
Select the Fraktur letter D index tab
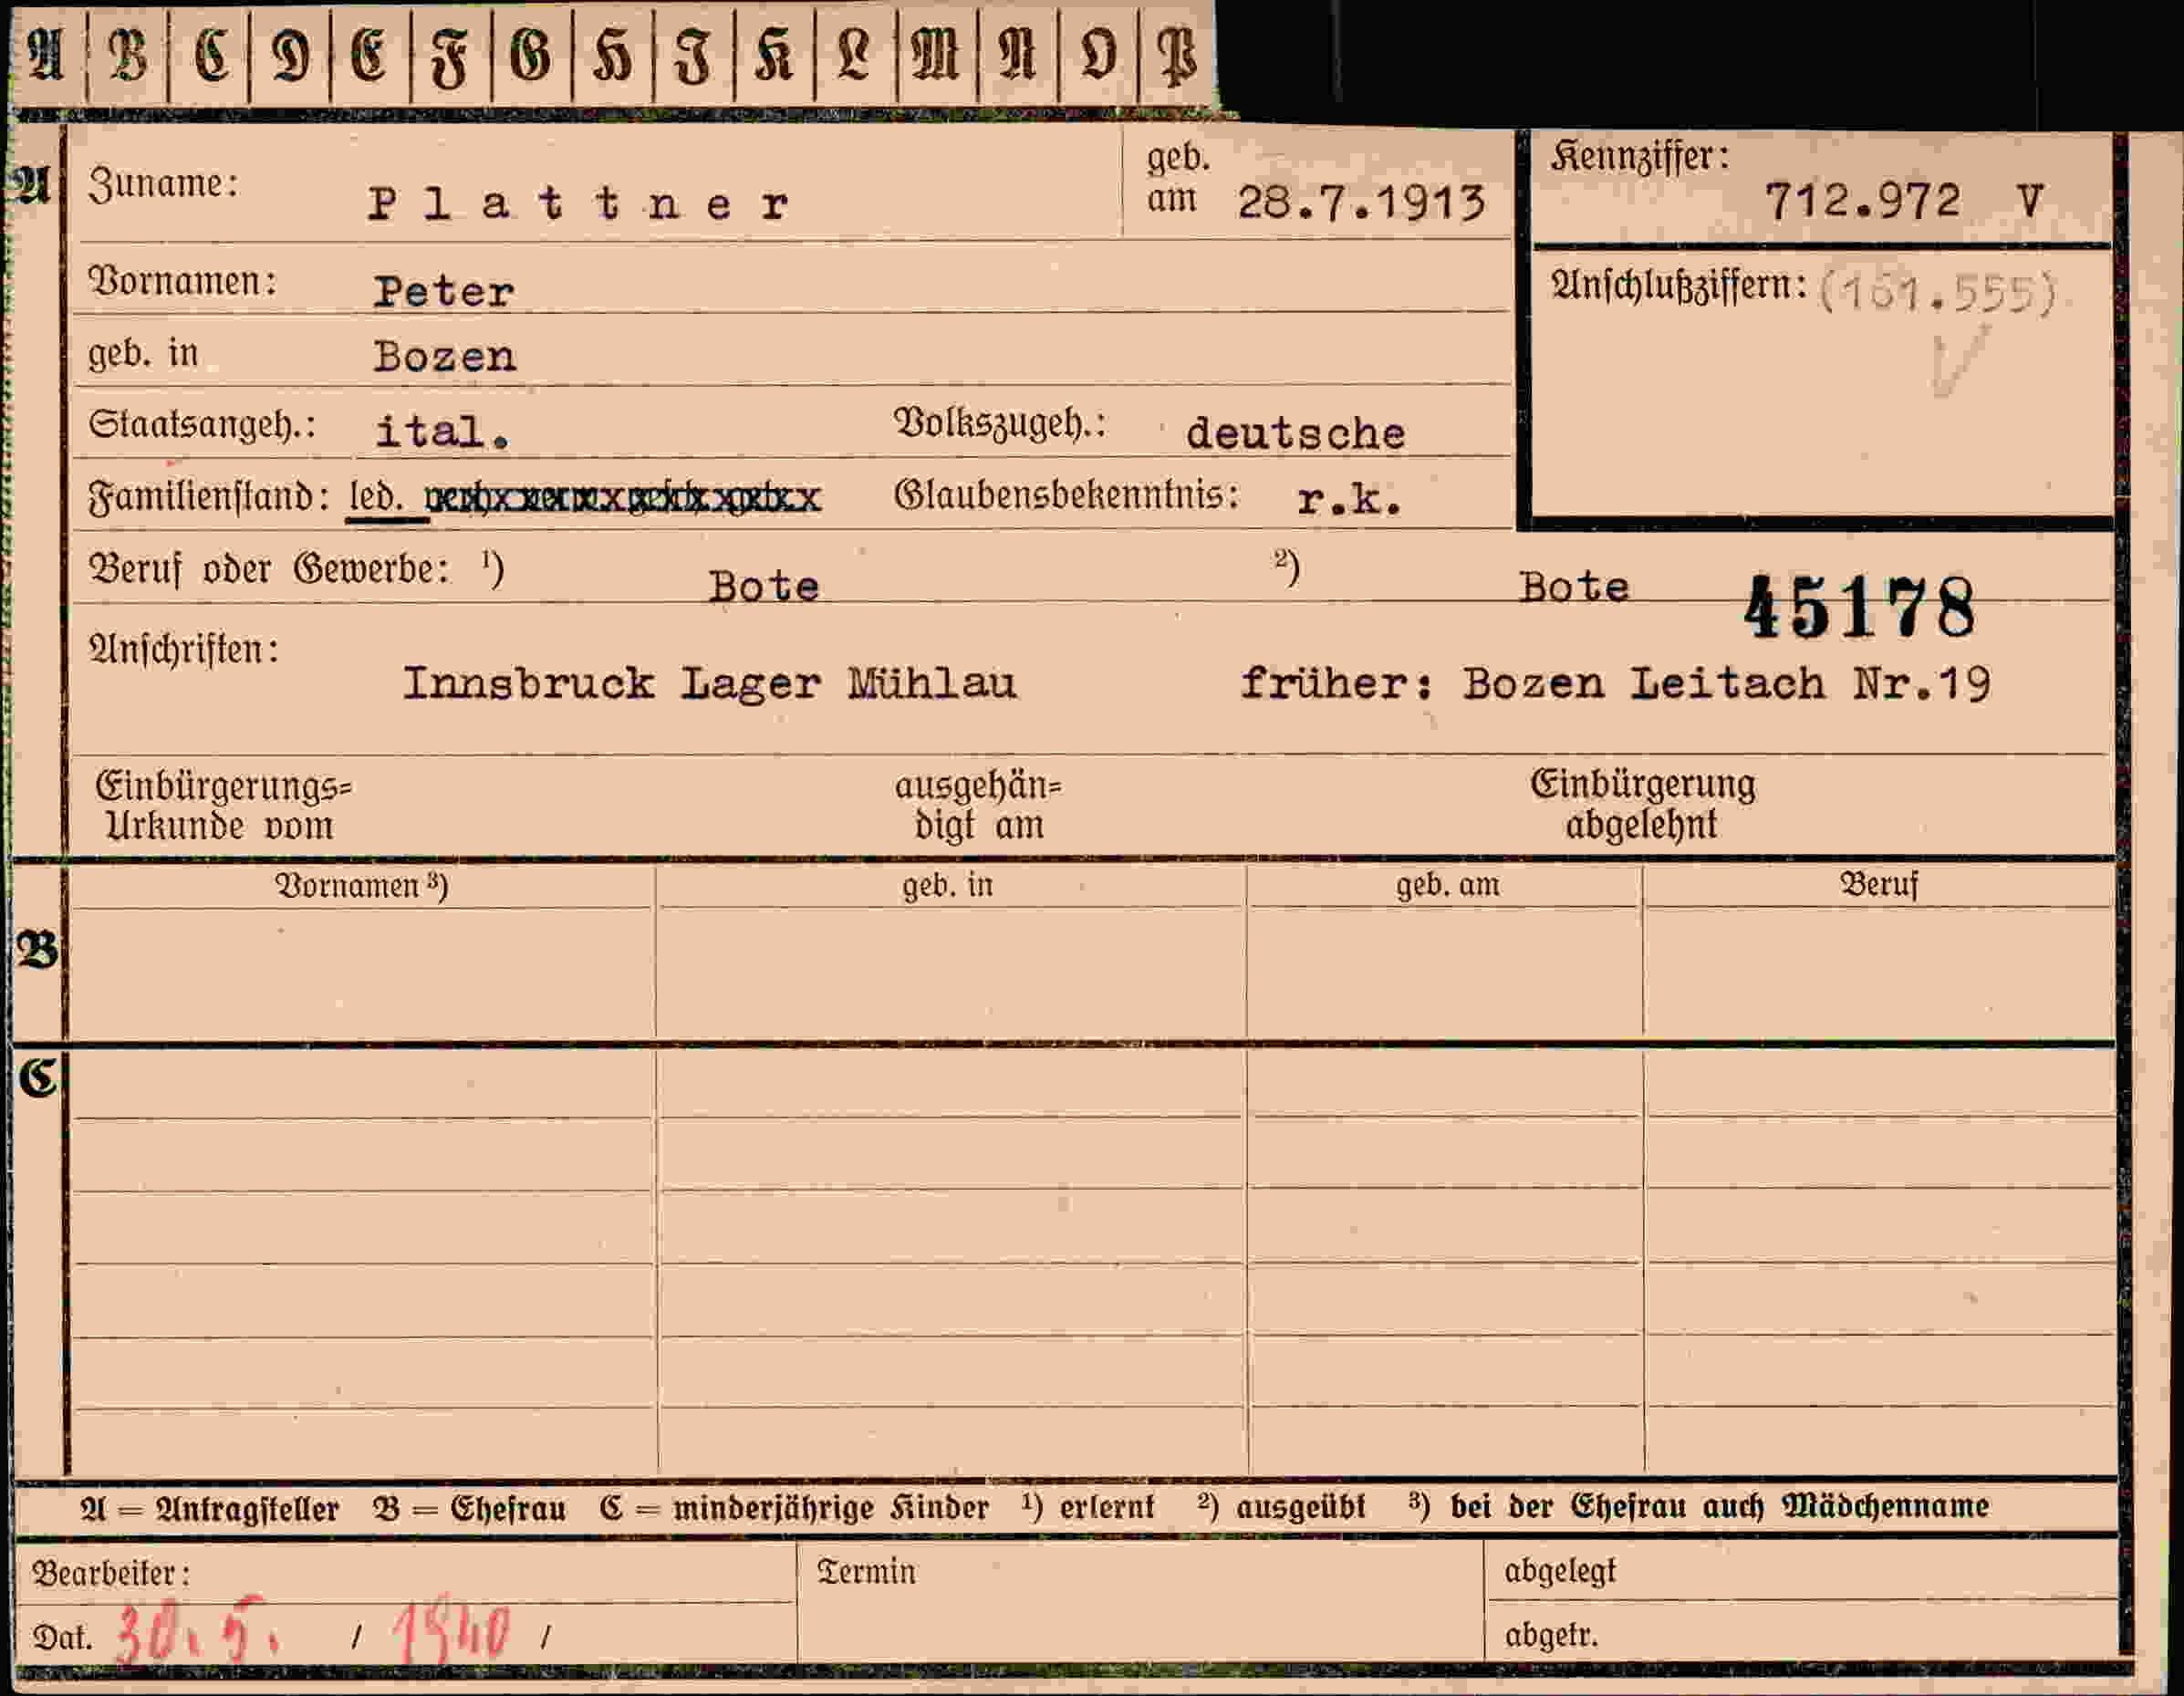(x=290, y=53)
